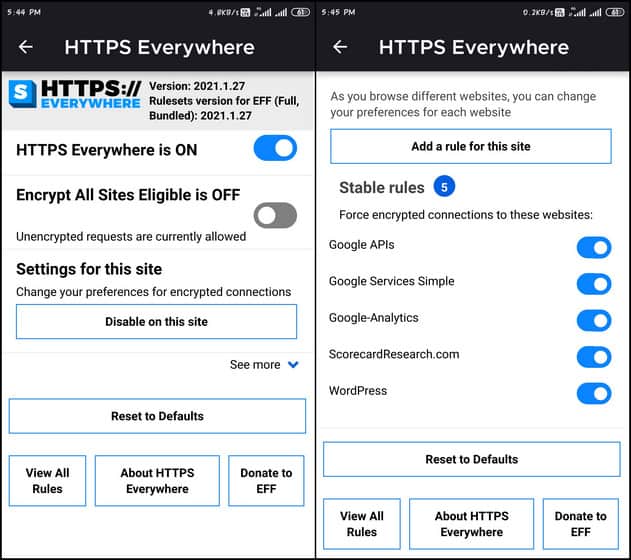The height and width of the screenshot is (560, 631).
Task: Open View All Rules in left screen
Action: pyautogui.click(x=47, y=481)
